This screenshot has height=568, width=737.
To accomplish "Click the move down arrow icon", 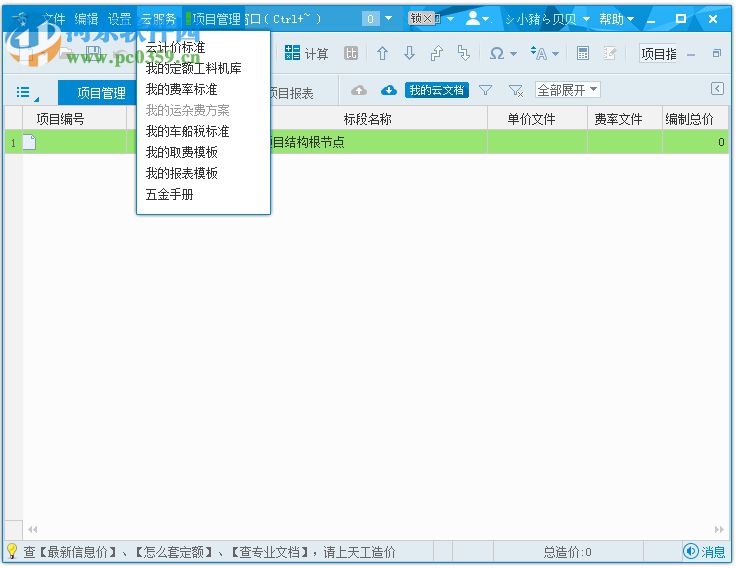I will [x=409, y=54].
